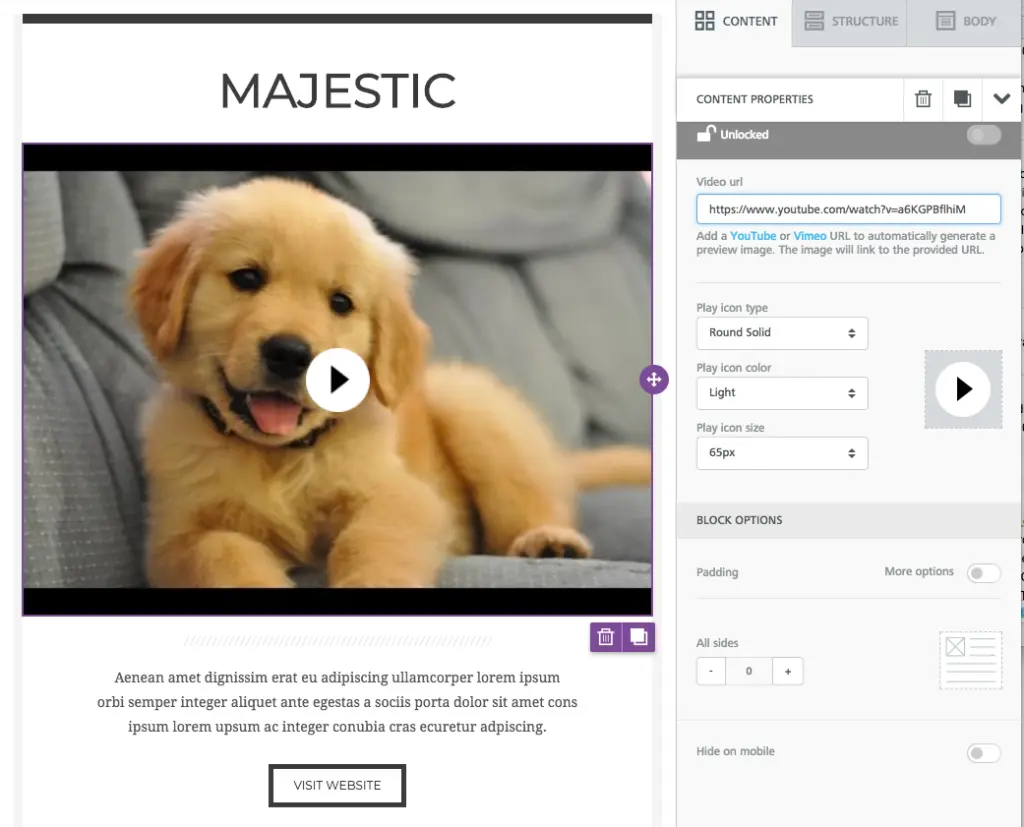Change Play icon color via its dropdown

coord(782,393)
